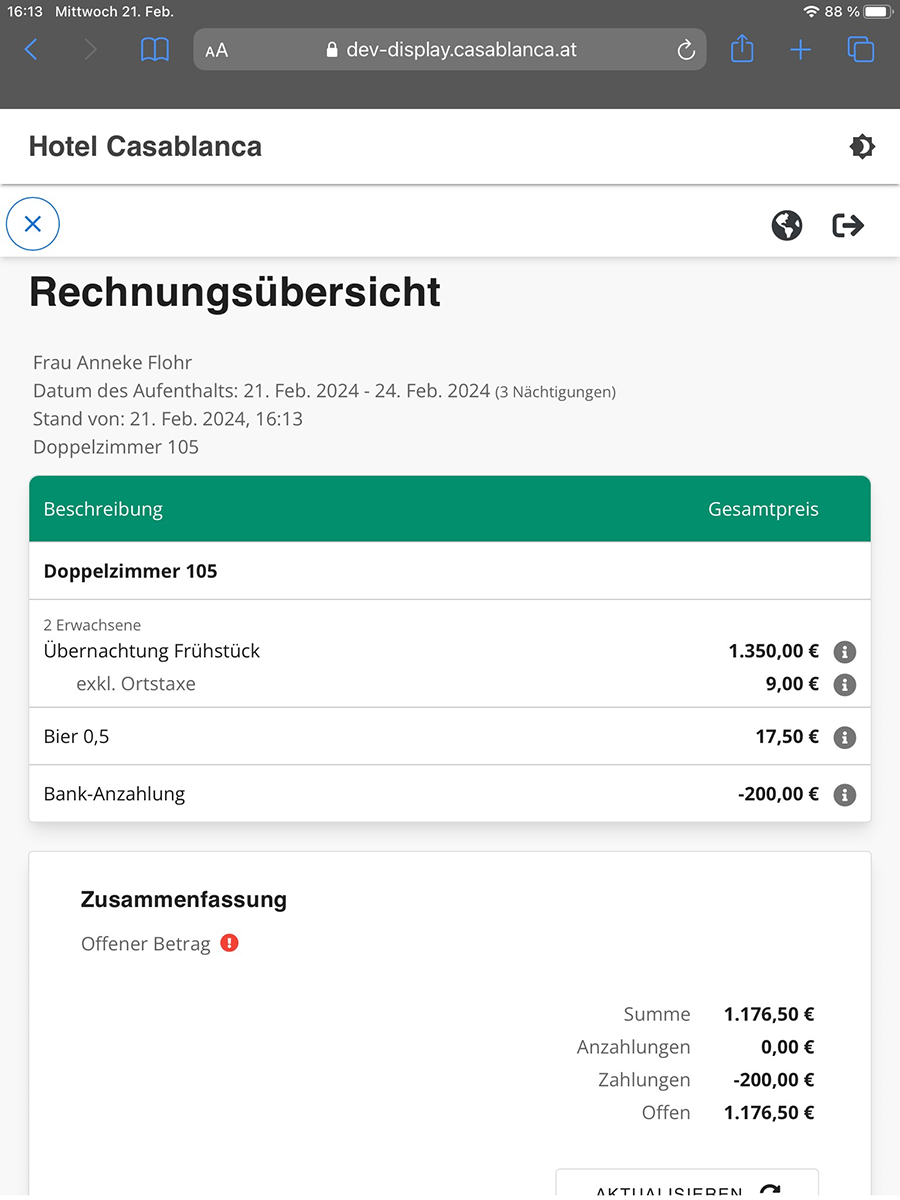The height and width of the screenshot is (1200, 900).
Task: Click info icon next to Ortstaxe amount
Action: pyautogui.click(x=845, y=685)
